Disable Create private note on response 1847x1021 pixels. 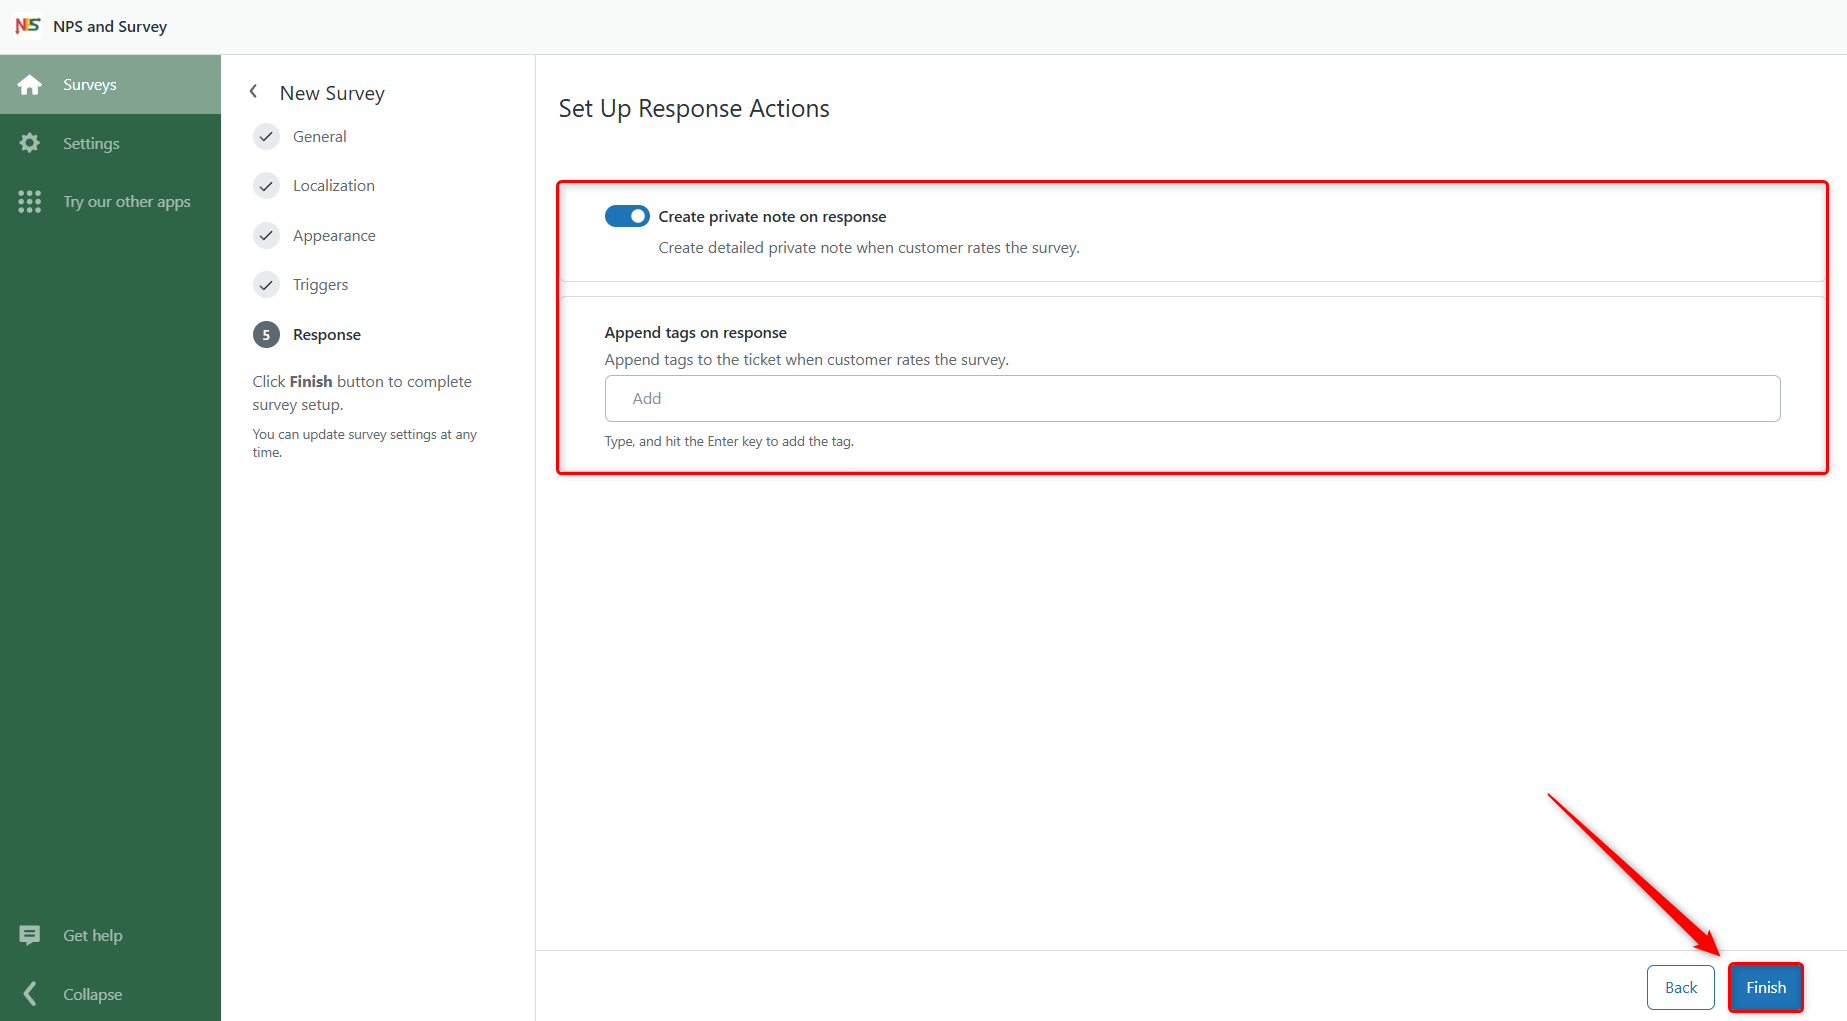point(627,215)
